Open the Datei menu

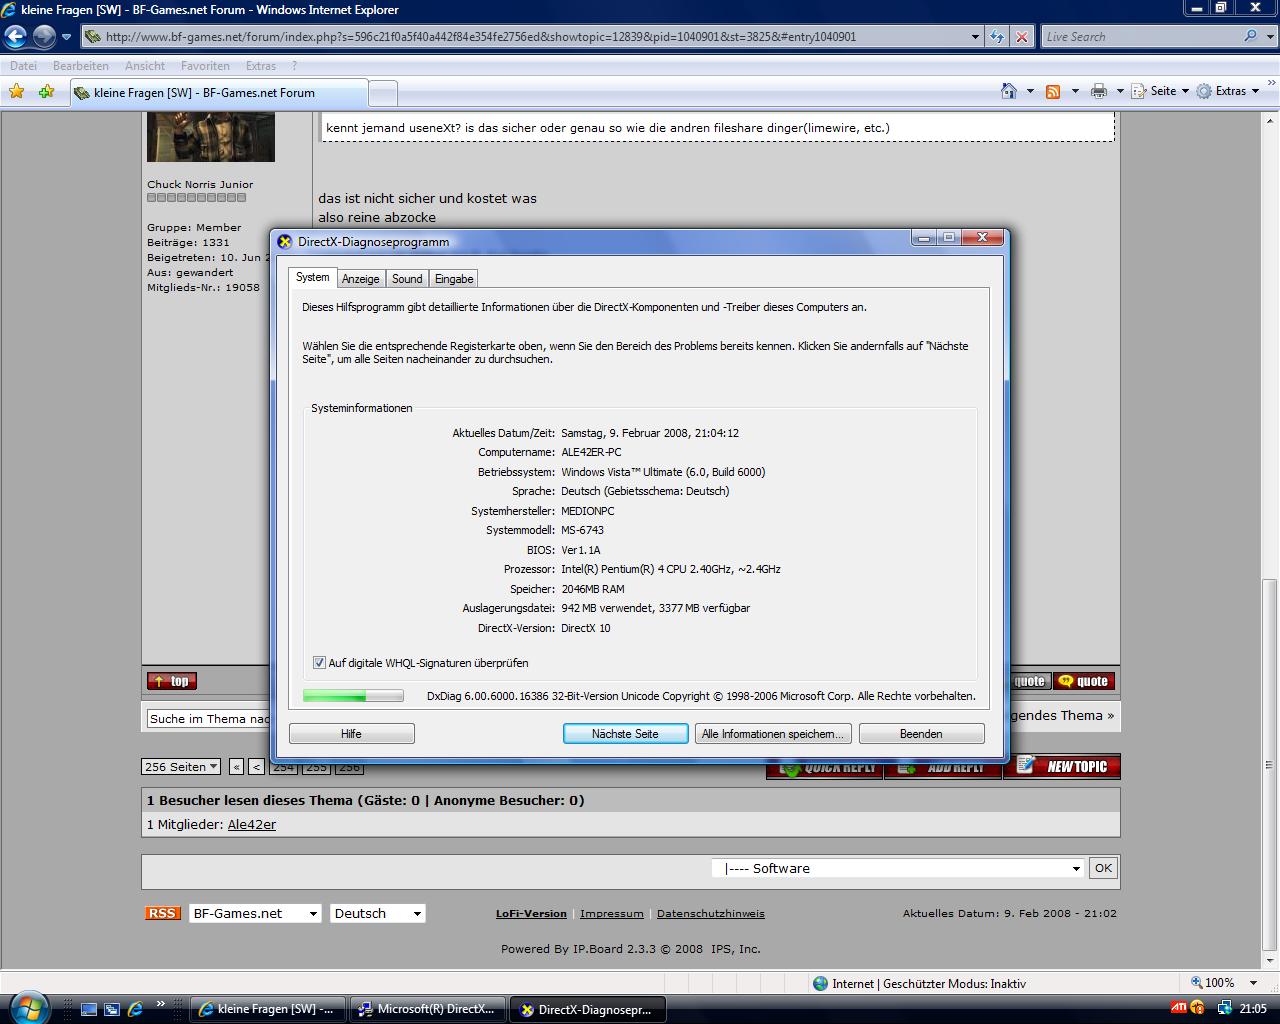23,66
